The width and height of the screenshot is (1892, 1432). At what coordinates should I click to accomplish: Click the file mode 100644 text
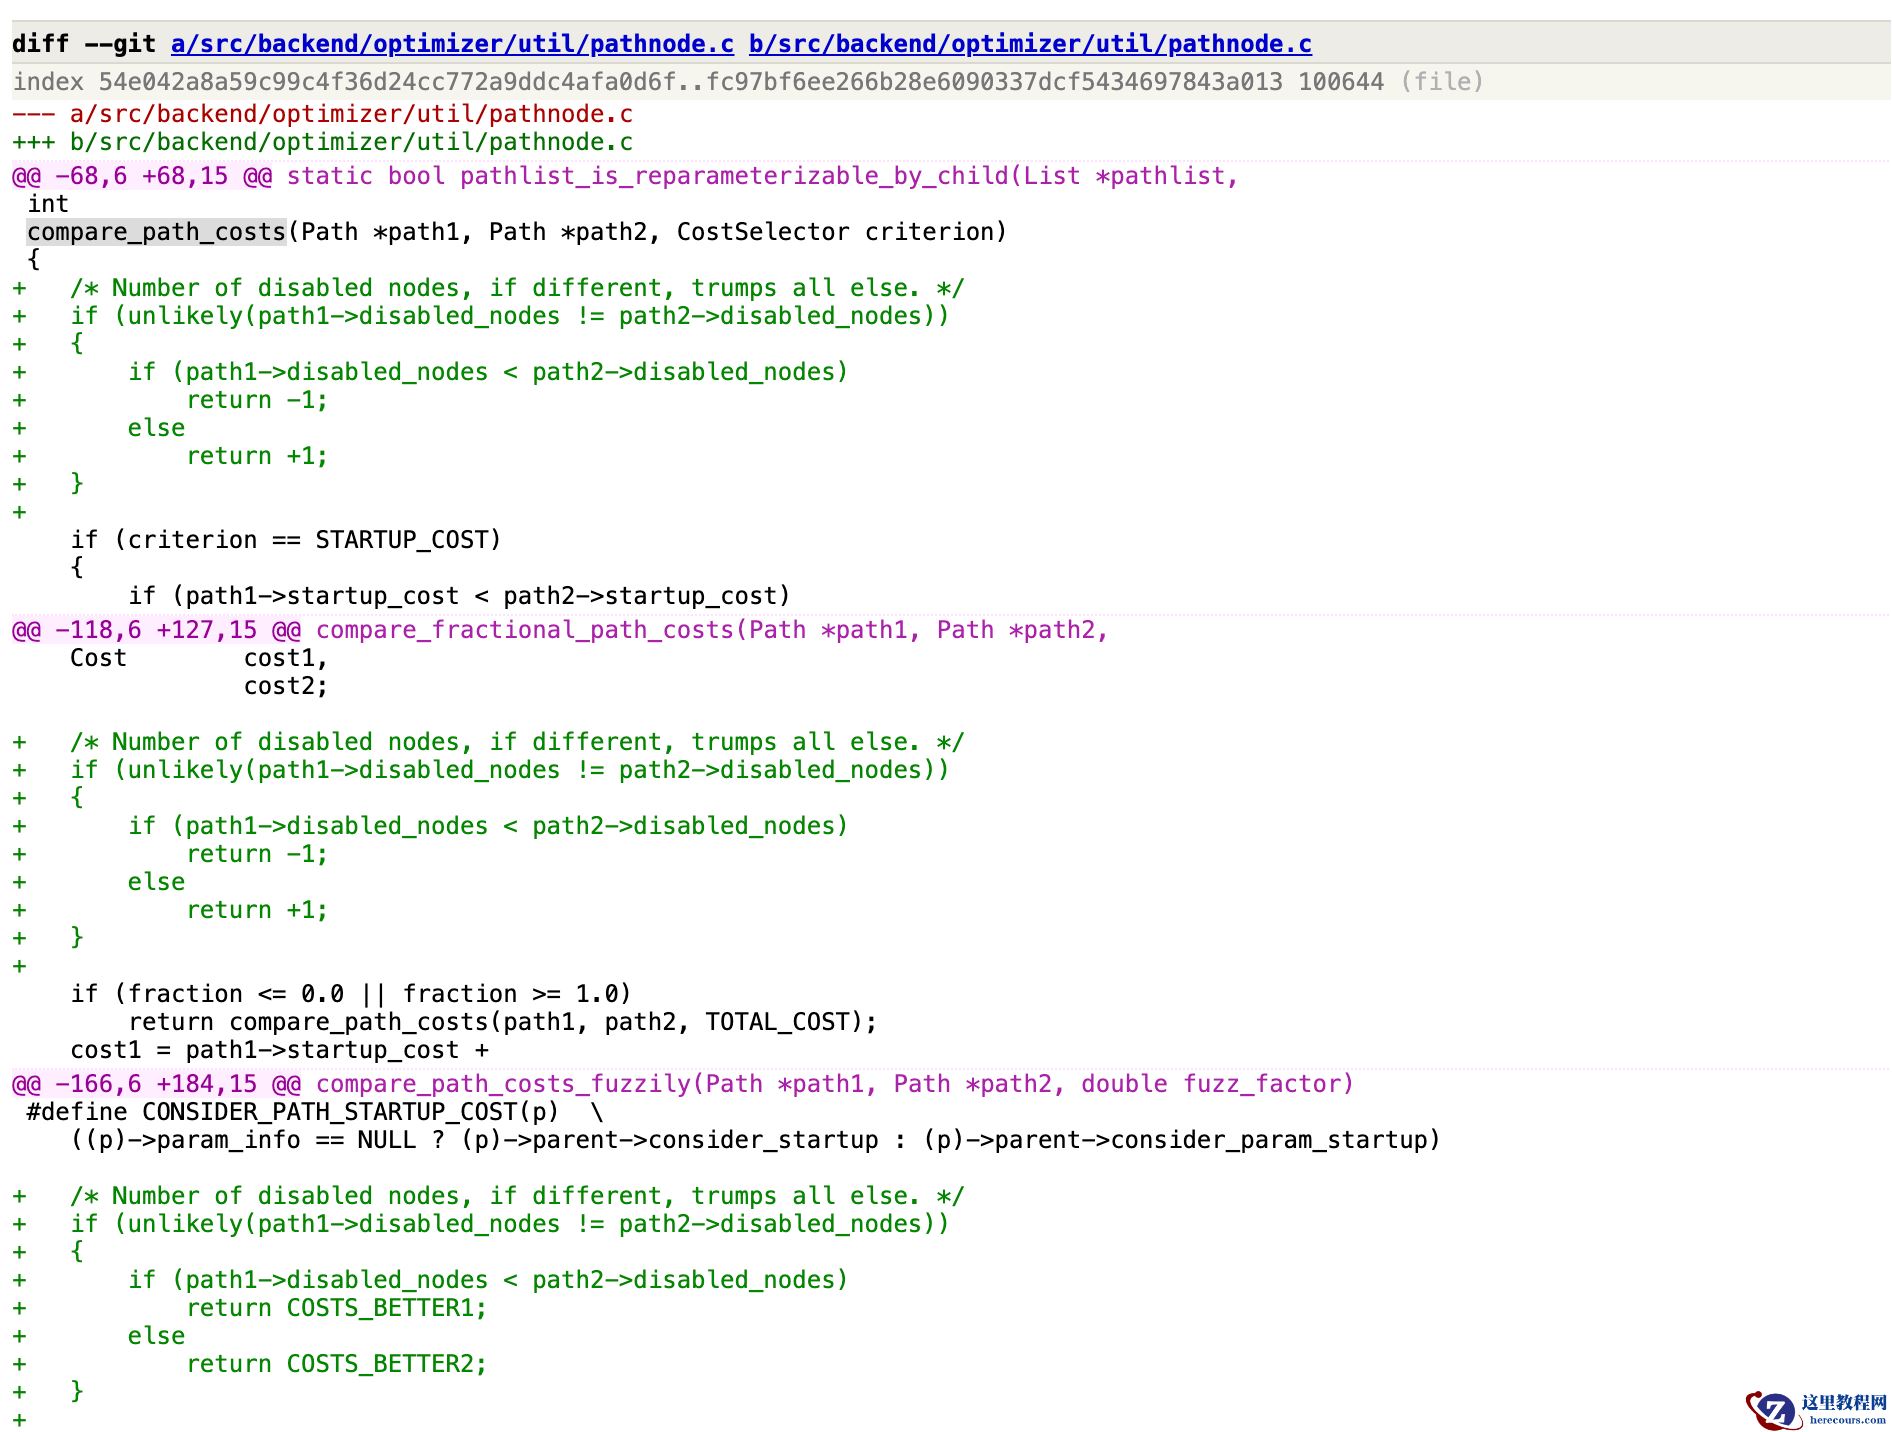[x=1341, y=82]
